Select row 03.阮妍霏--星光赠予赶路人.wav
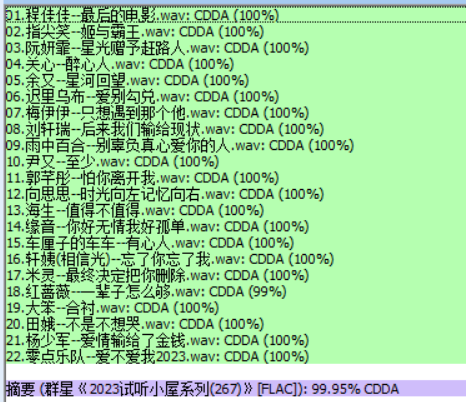This screenshot has height=402, width=466. pos(236,48)
